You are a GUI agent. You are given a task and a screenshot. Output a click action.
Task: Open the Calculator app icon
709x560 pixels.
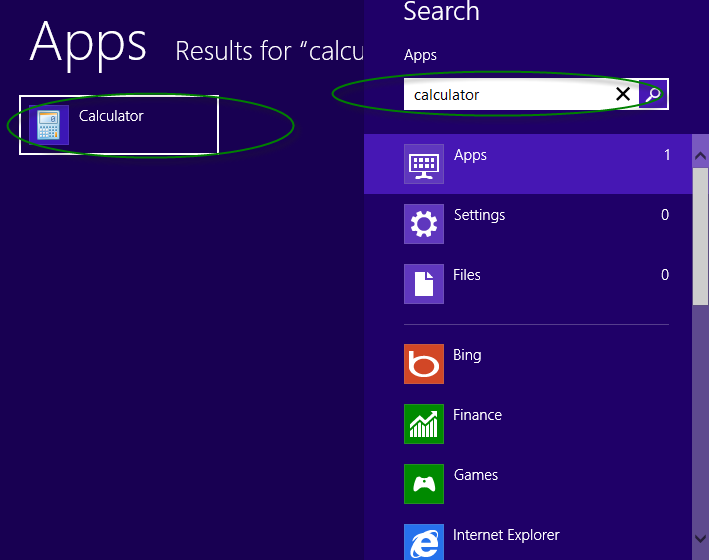pos(49,125)
